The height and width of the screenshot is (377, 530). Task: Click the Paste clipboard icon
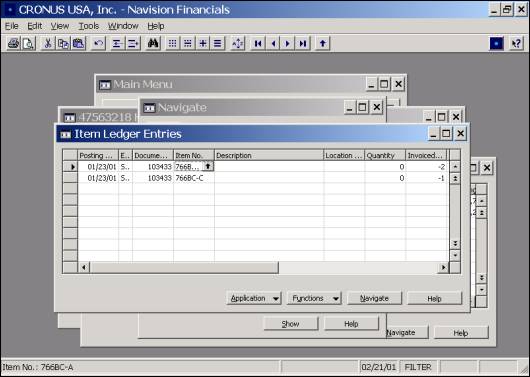click(x=78, y=43)
